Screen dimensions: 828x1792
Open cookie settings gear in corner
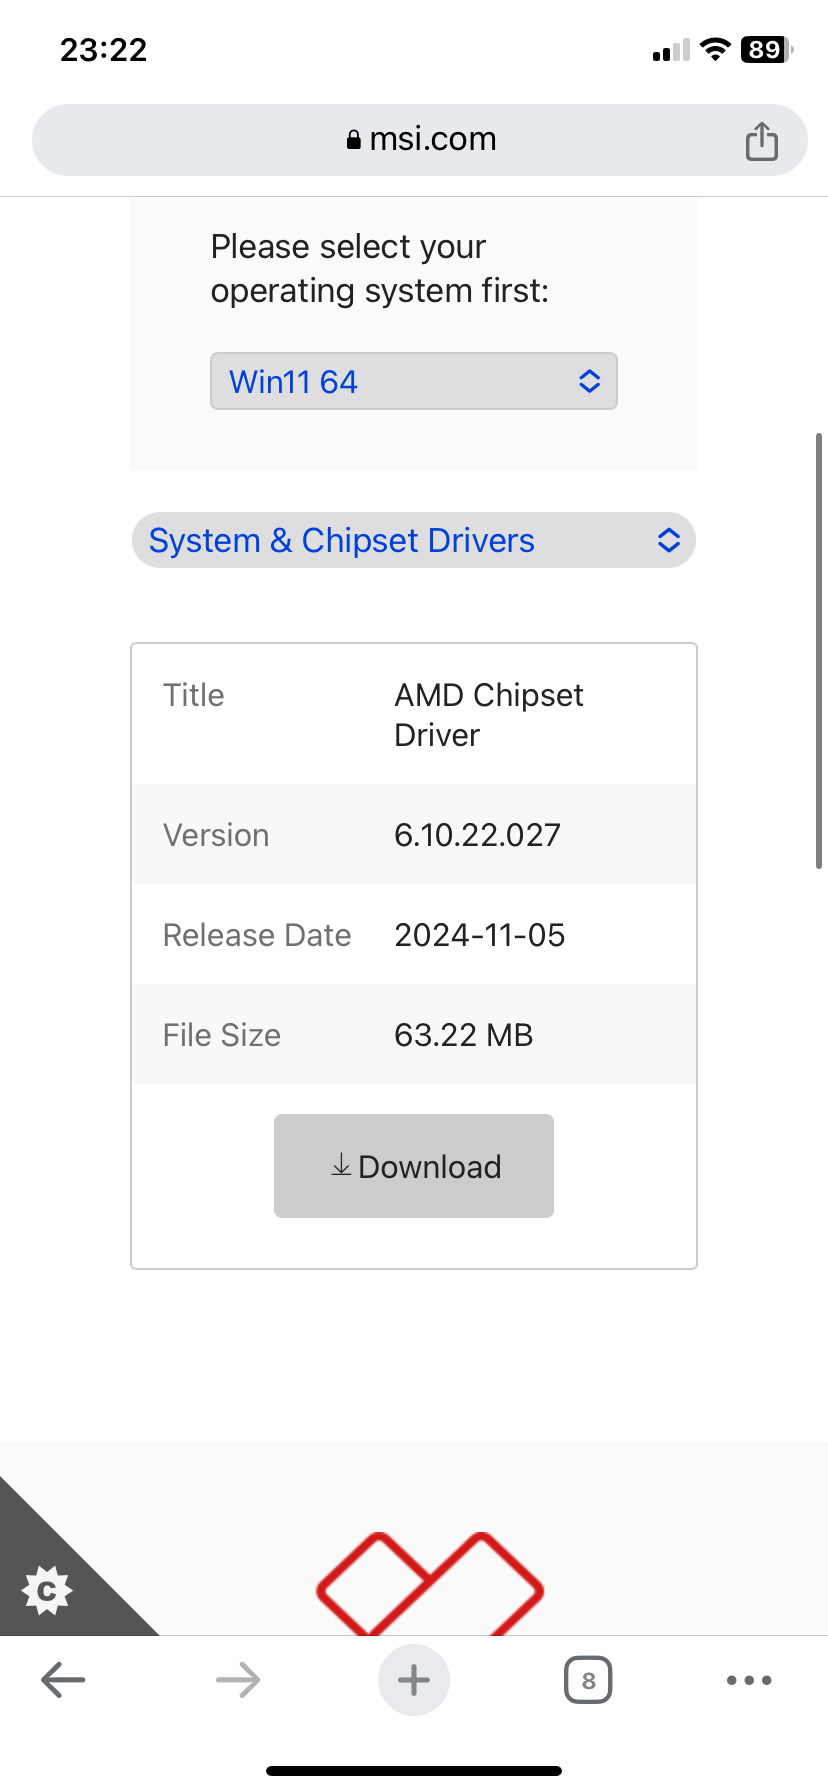[47, 1589]
